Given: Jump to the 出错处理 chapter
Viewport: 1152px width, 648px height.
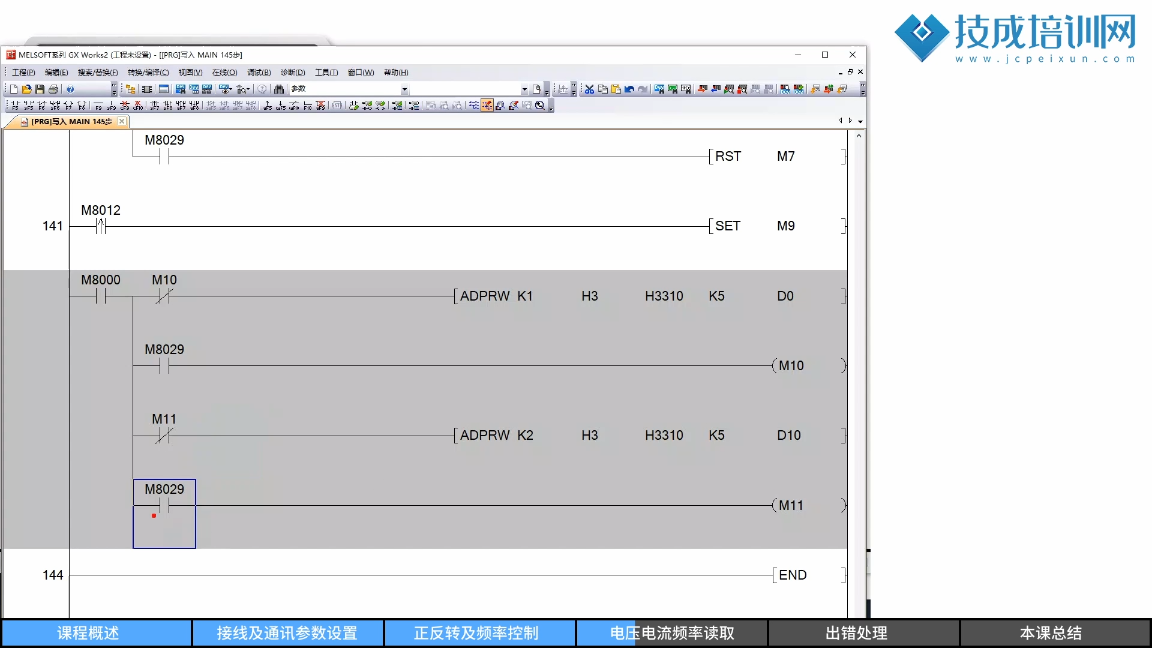Looking at the screenshot, I should click(x=863, y=633).
